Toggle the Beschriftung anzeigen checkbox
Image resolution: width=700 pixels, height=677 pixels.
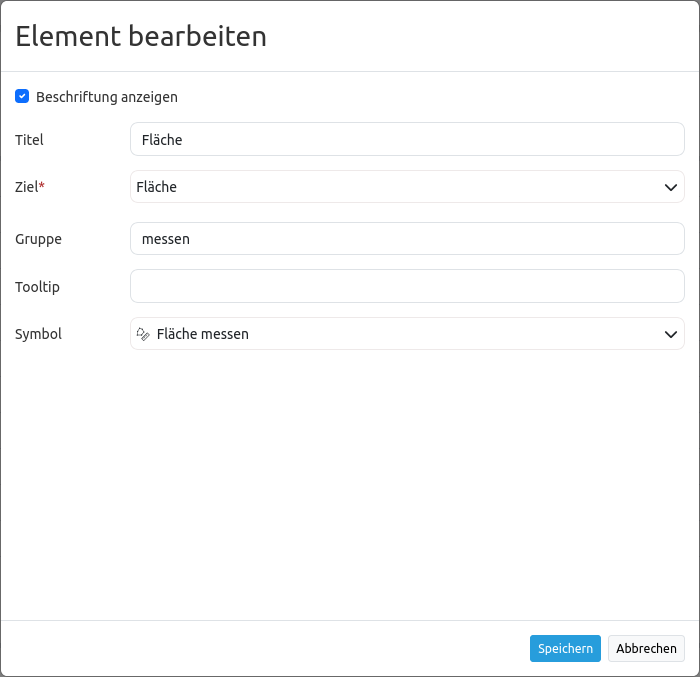[22, 96]
